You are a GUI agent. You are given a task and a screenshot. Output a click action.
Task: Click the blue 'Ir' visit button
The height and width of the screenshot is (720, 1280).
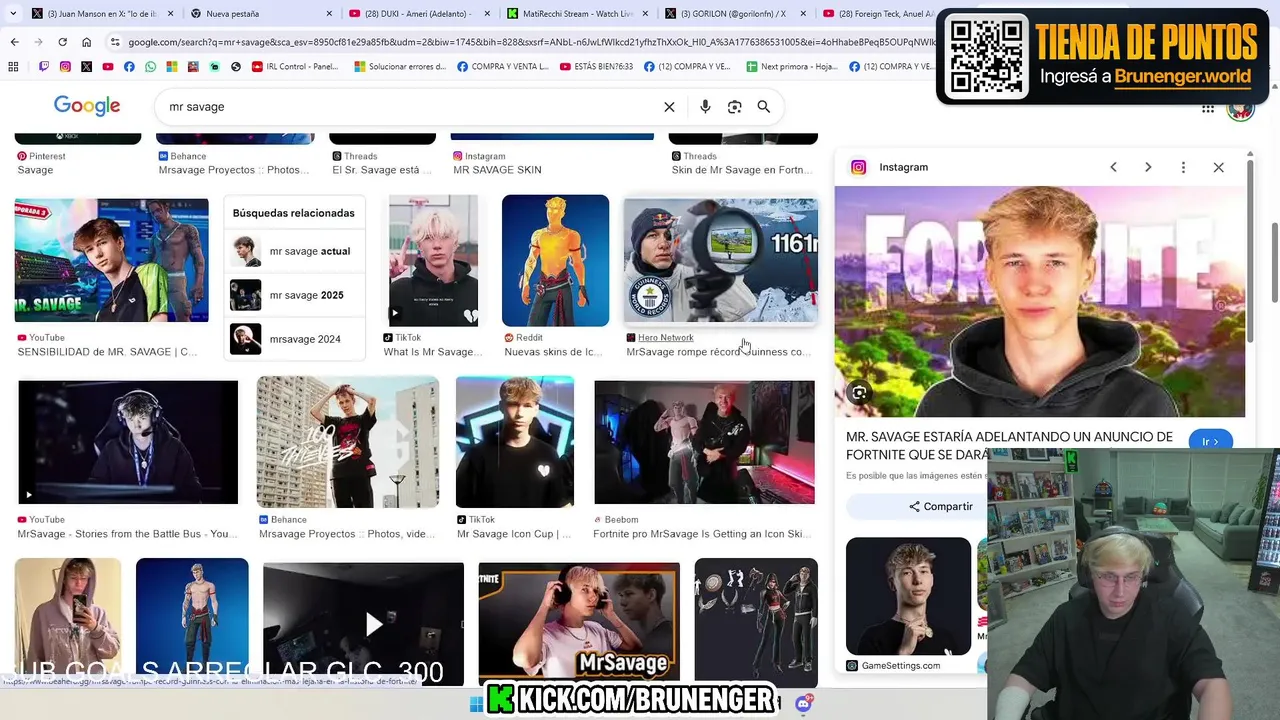[1210, 441]
